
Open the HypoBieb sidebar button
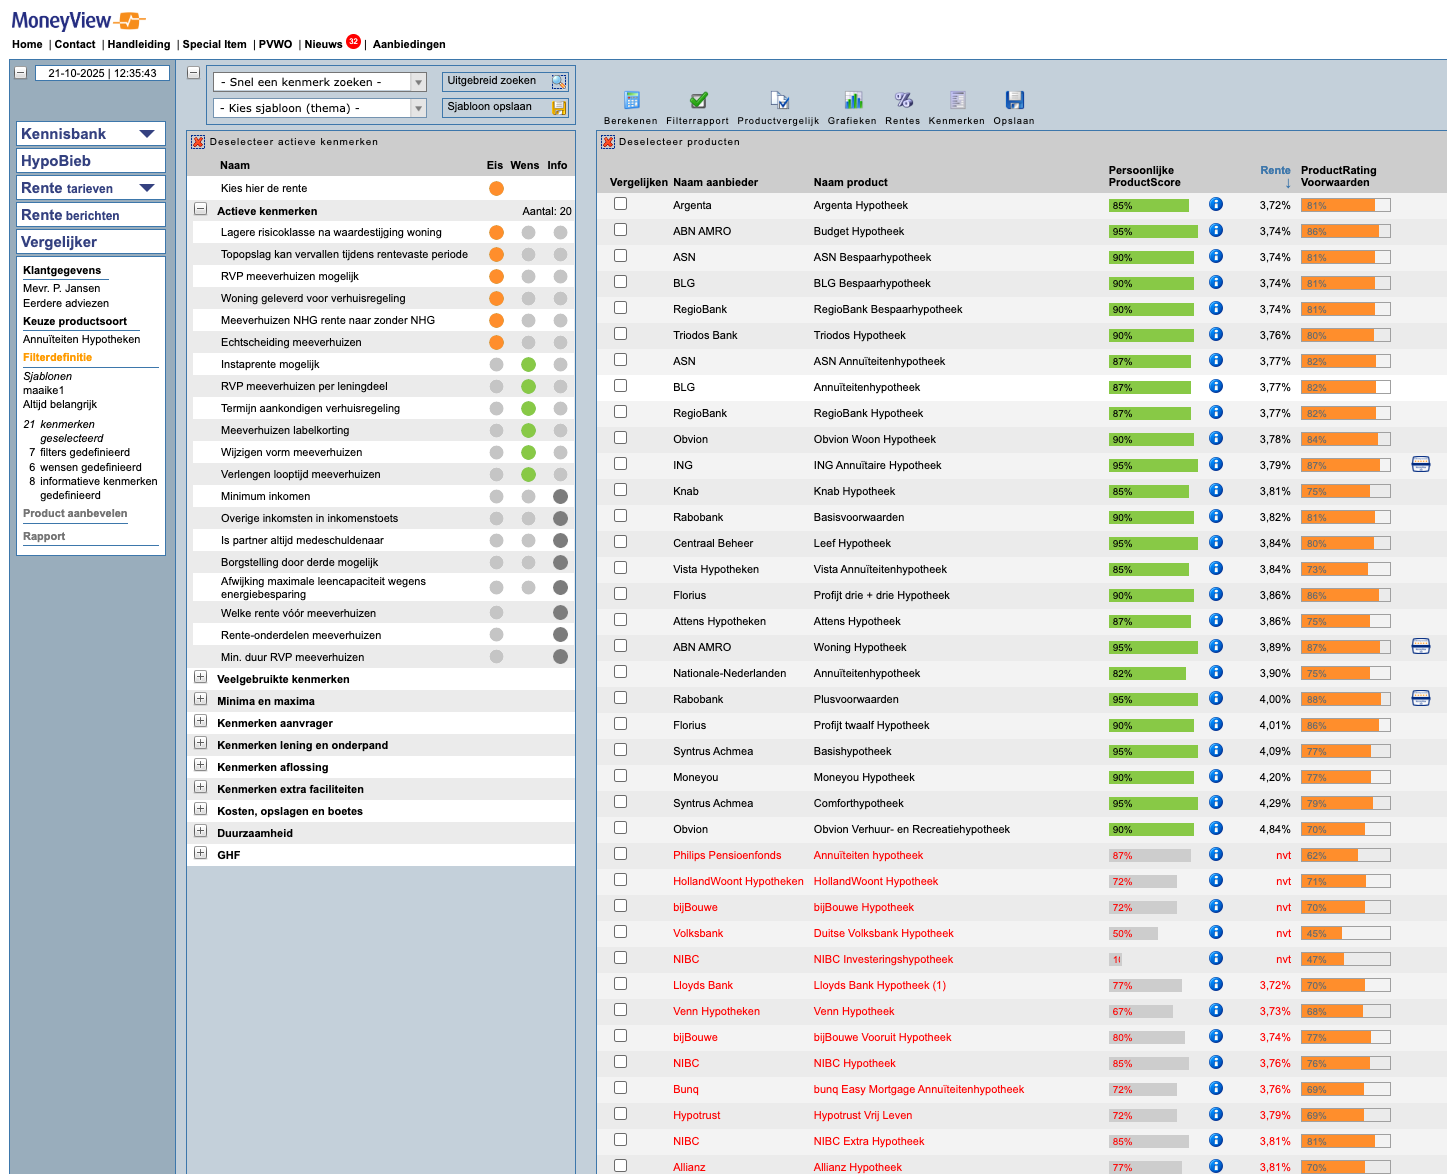pos(91,161)
